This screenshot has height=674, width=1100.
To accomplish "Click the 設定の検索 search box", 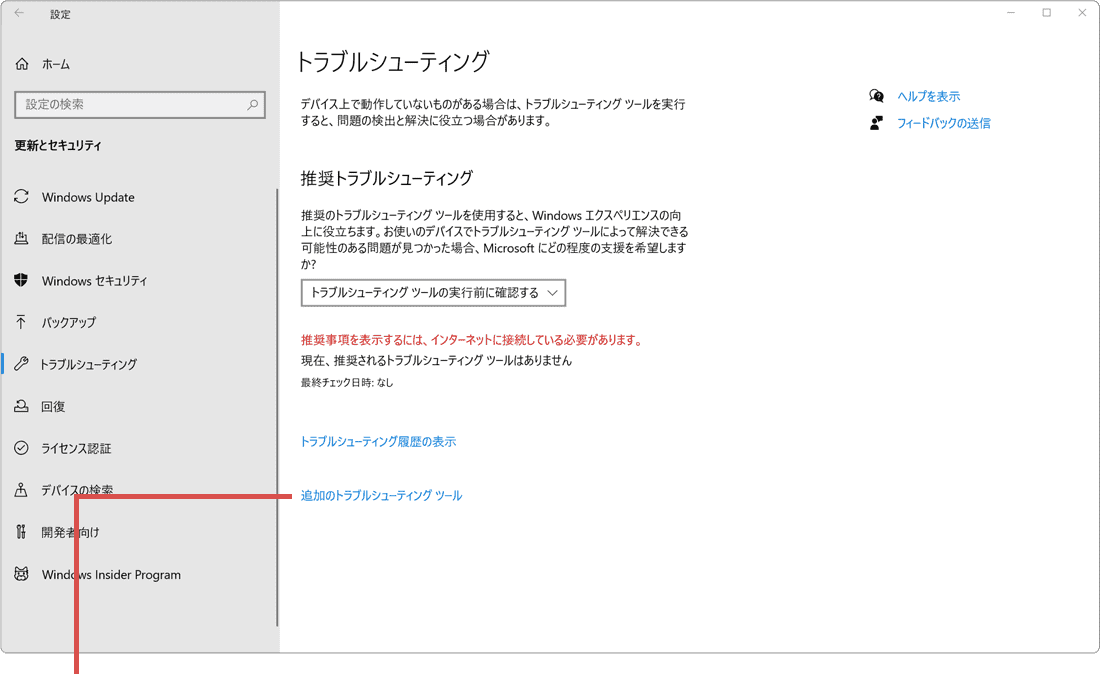I will pos(140,104).
